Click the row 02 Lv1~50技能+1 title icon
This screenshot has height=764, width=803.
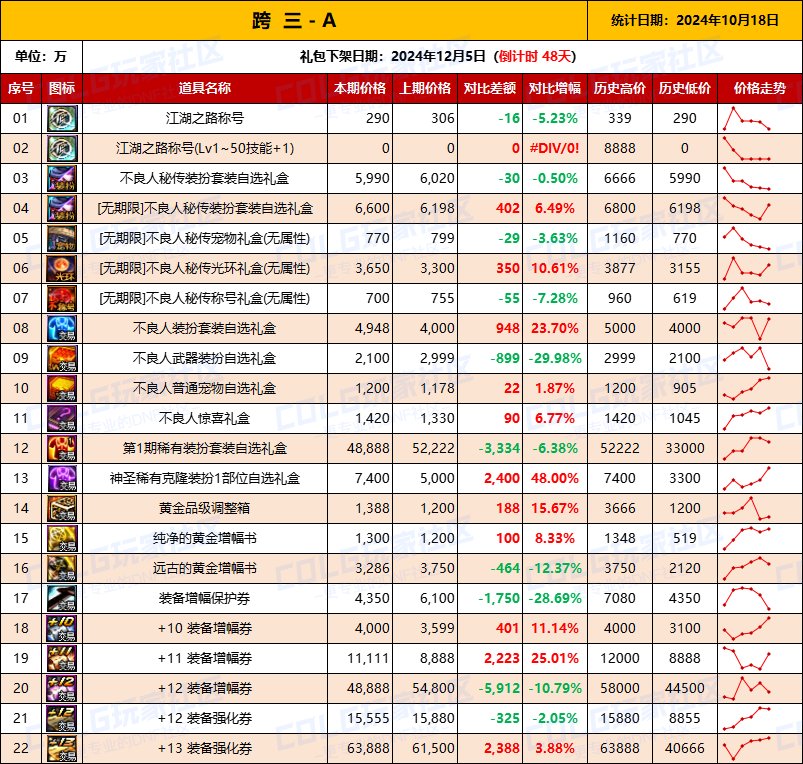[62, 148]
